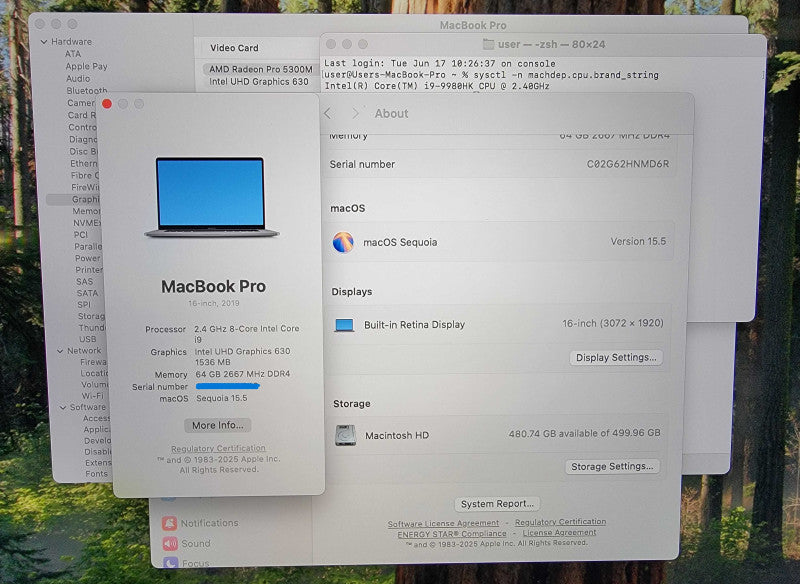800x584 pixels.
Task: Open Regulatory Certification link in System Settings
Action: 560,522
